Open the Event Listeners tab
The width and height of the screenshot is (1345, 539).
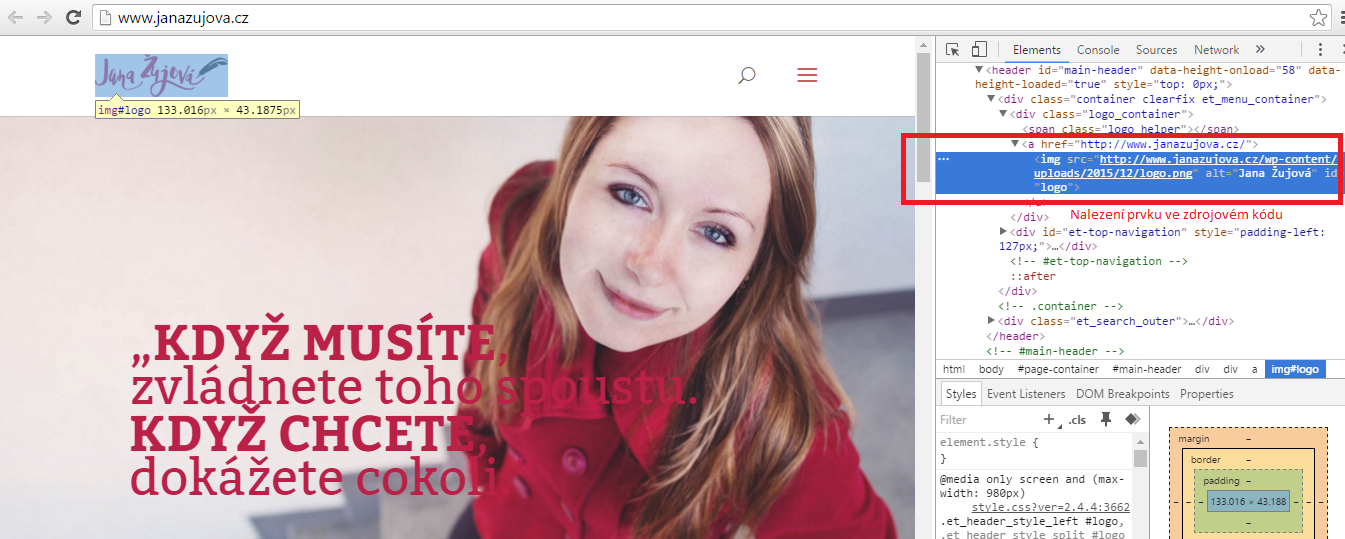tap(1026, 394)
